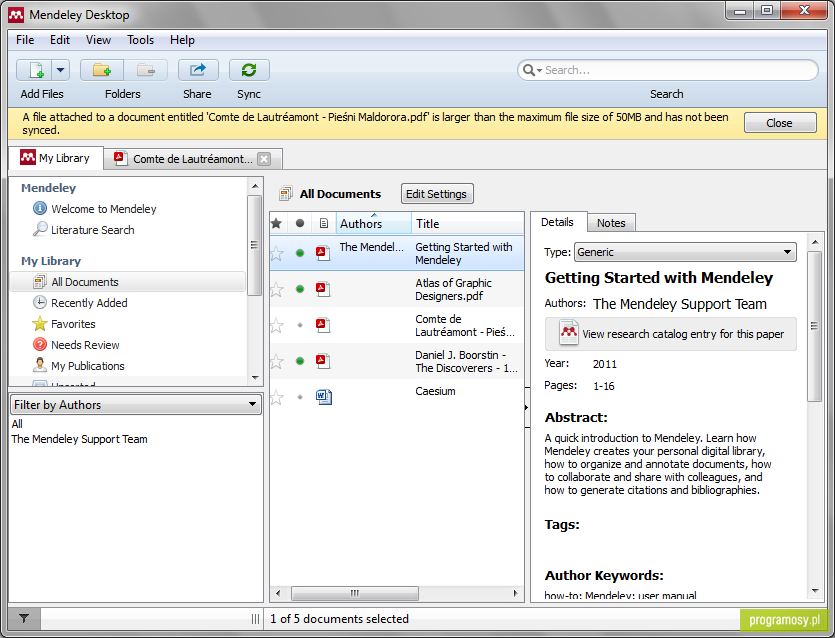The height and width of the screenshot is (638, 835).
Task: Sort documents by Authors column
Action: coord(374,224)
